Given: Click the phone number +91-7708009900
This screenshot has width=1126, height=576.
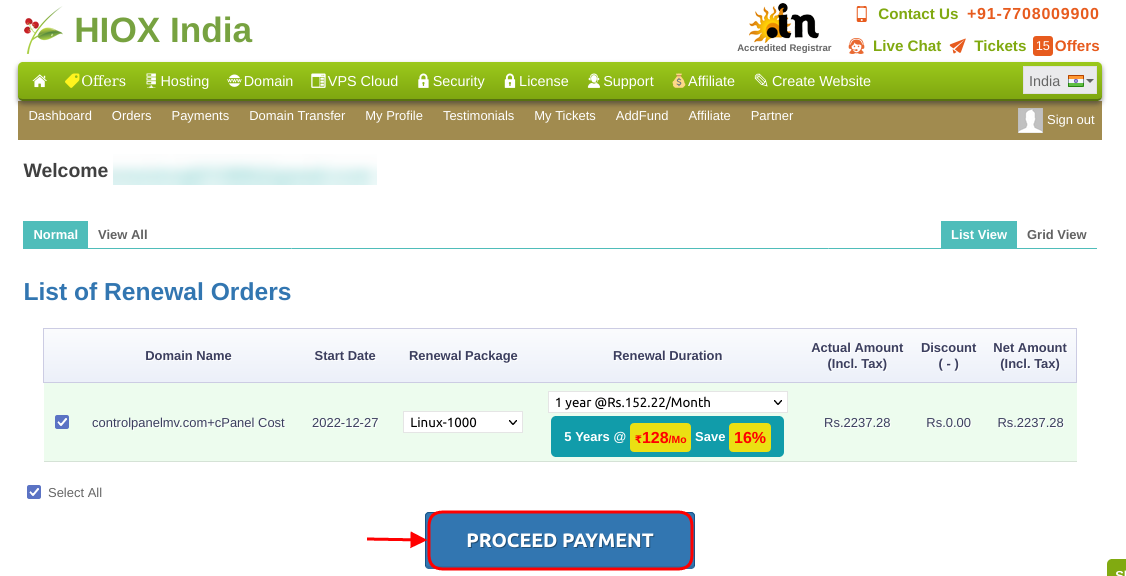Looking at the screenshot, I should click(1033, 14).
